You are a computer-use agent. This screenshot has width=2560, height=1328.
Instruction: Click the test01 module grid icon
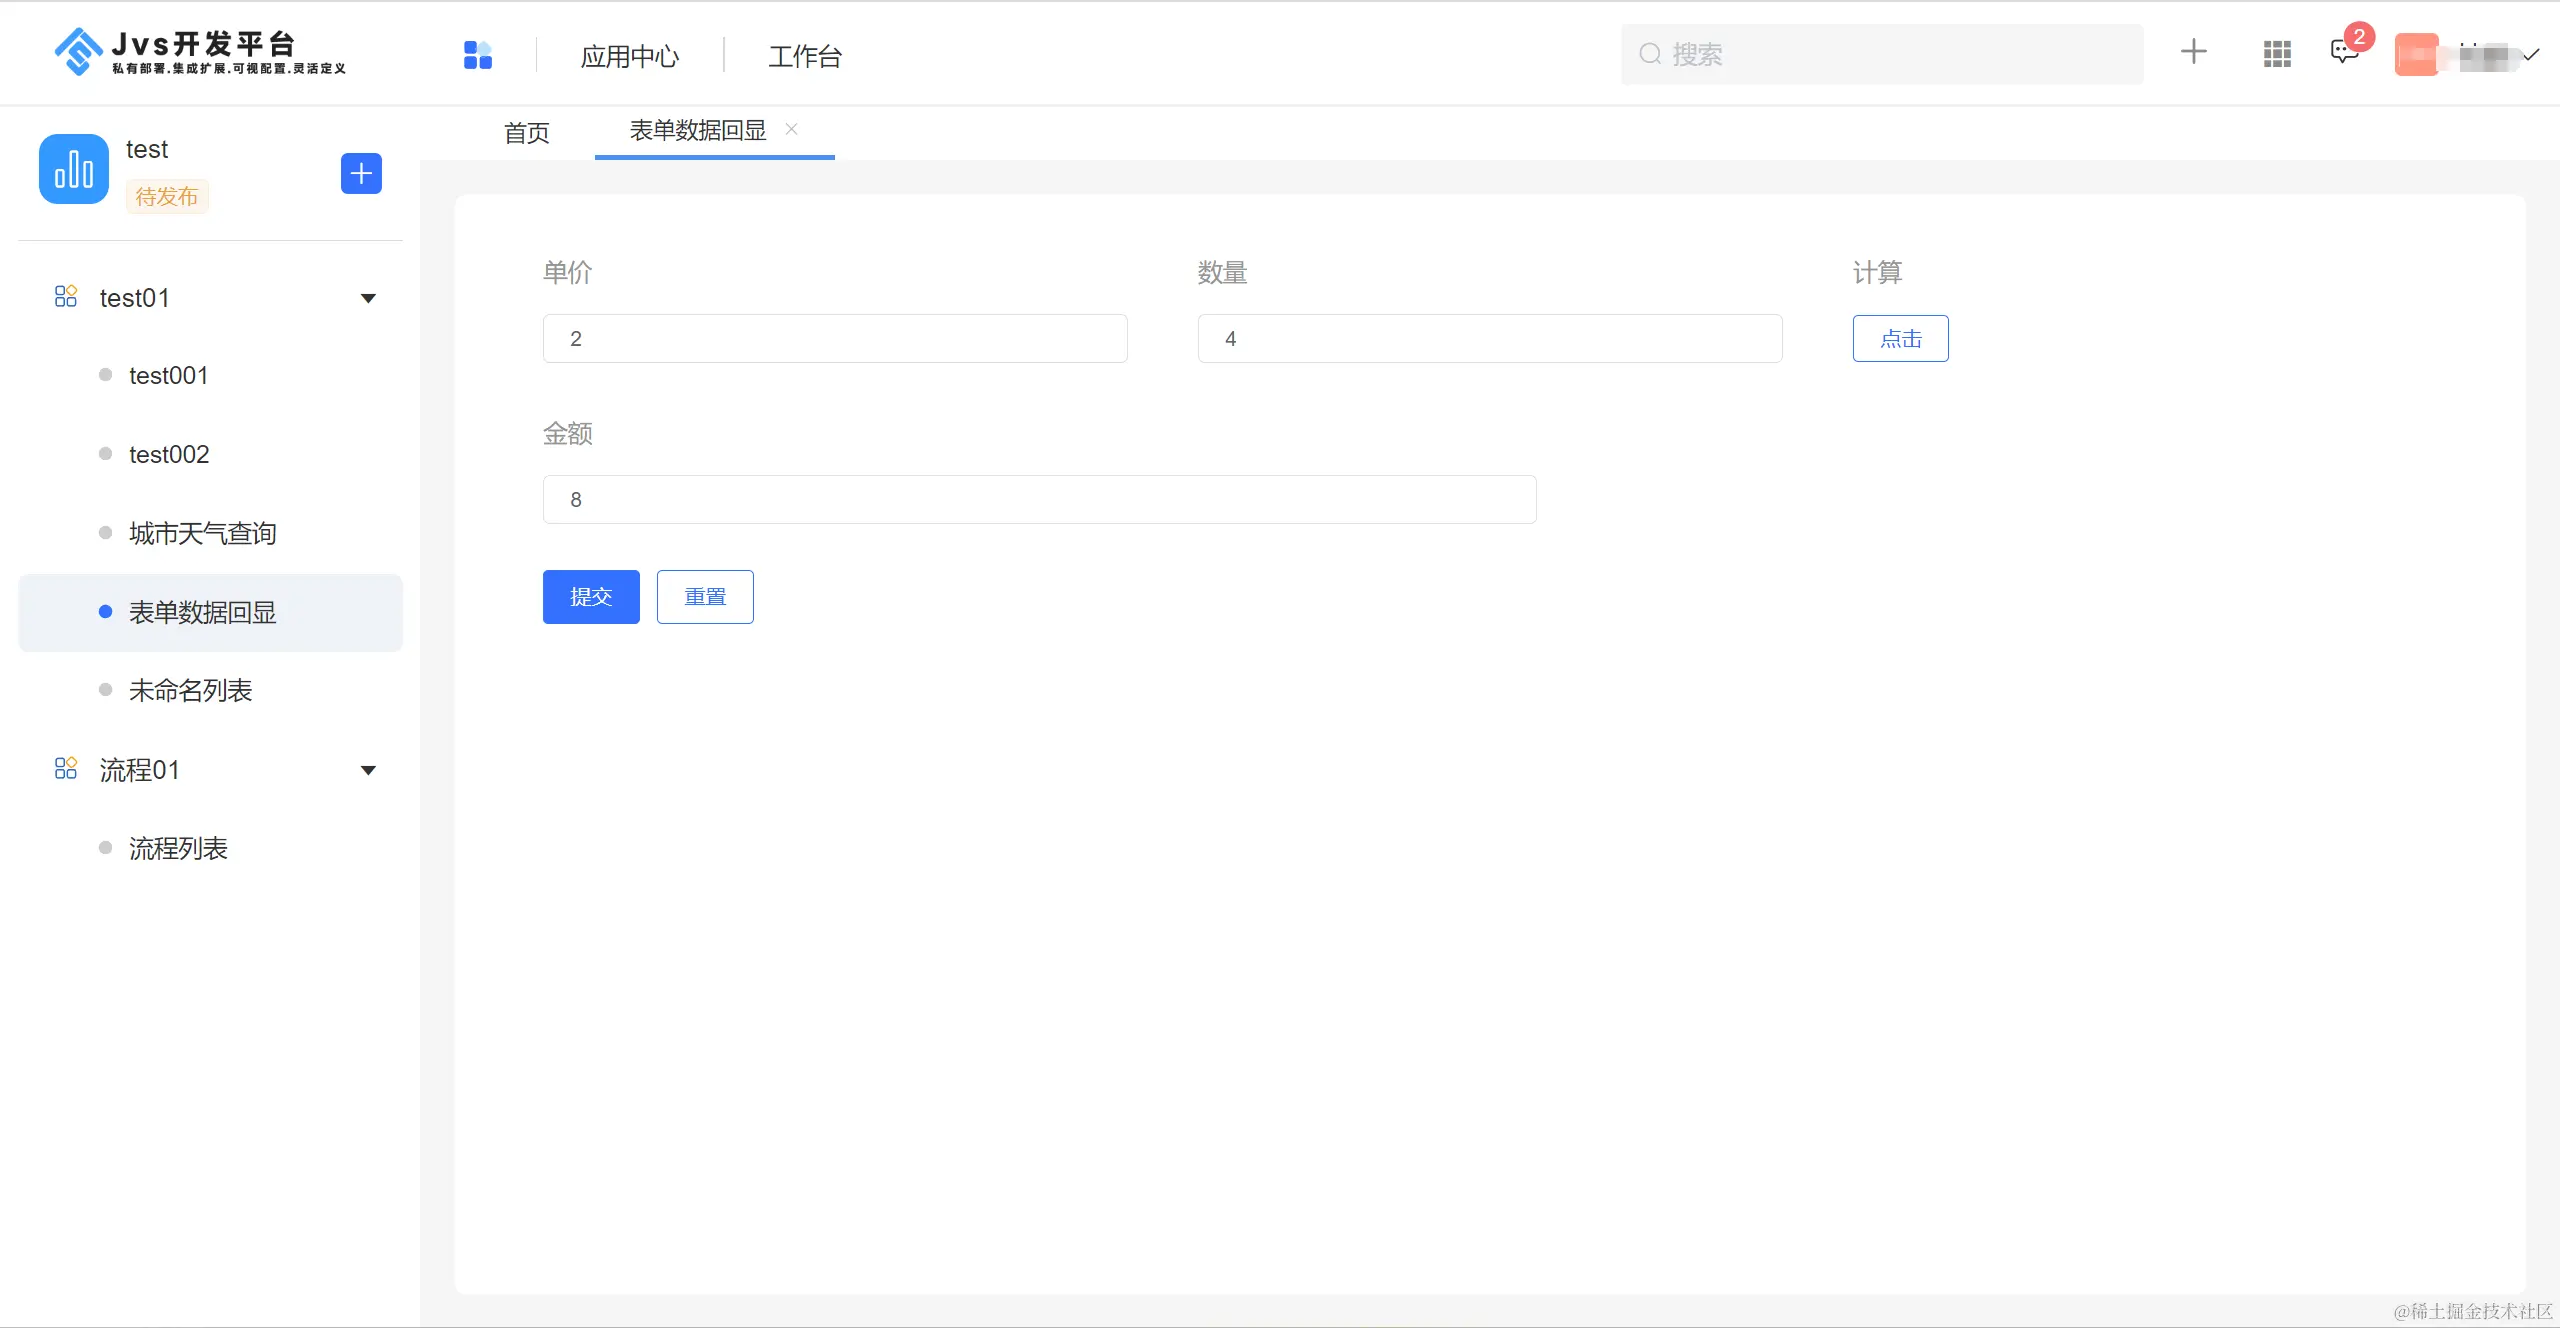(x=66, y=297)
